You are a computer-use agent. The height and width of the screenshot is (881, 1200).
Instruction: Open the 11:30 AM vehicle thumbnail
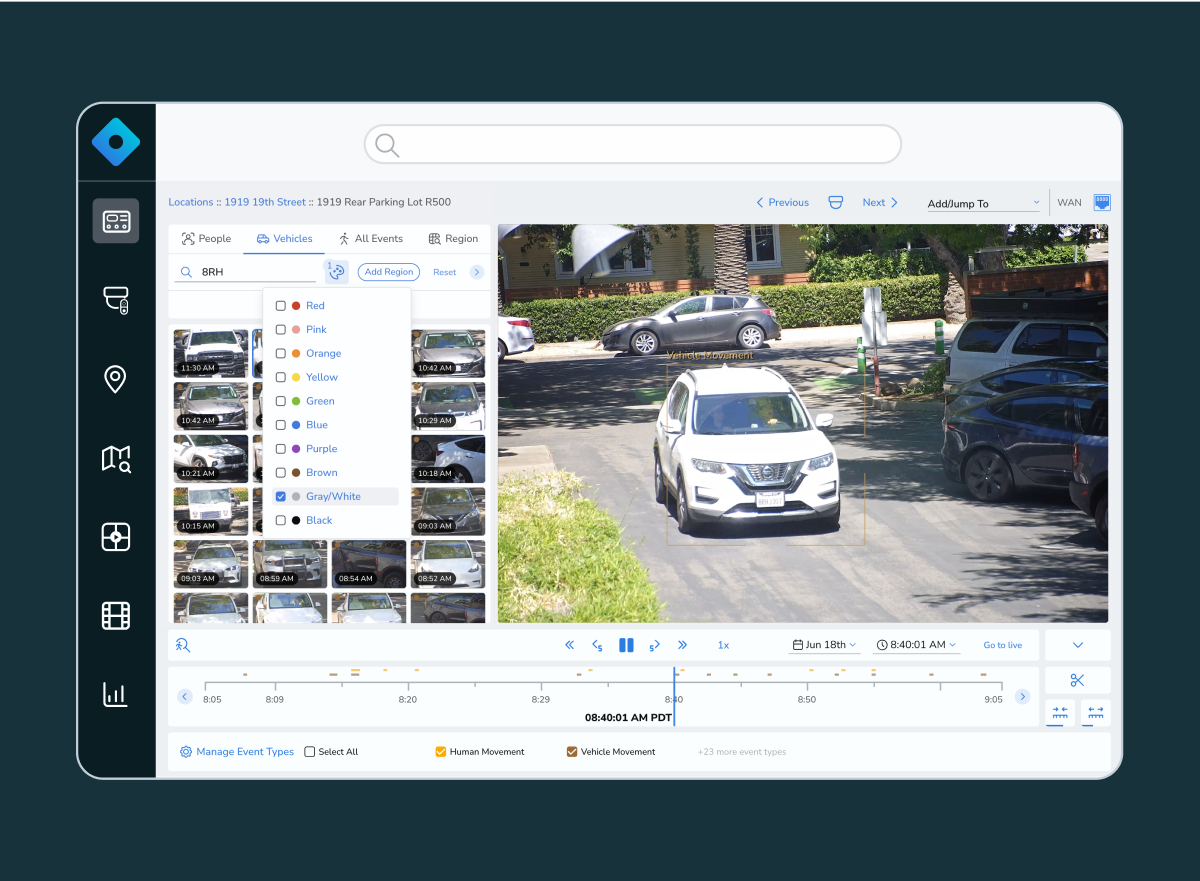click(210, 353)
